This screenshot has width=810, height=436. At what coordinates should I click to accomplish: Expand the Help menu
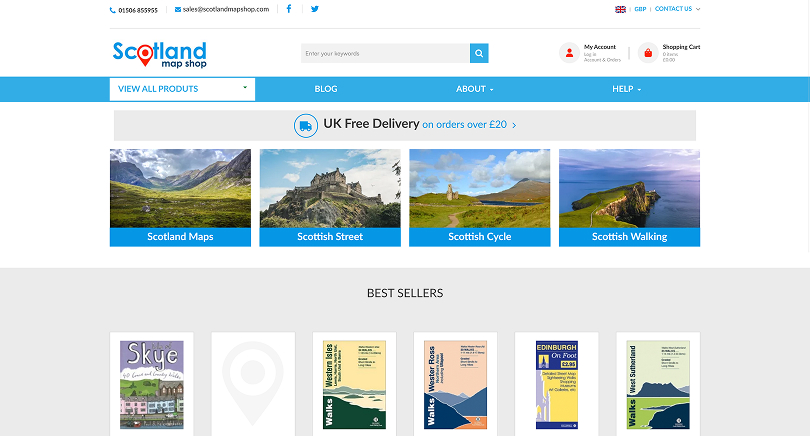point(627,89)
